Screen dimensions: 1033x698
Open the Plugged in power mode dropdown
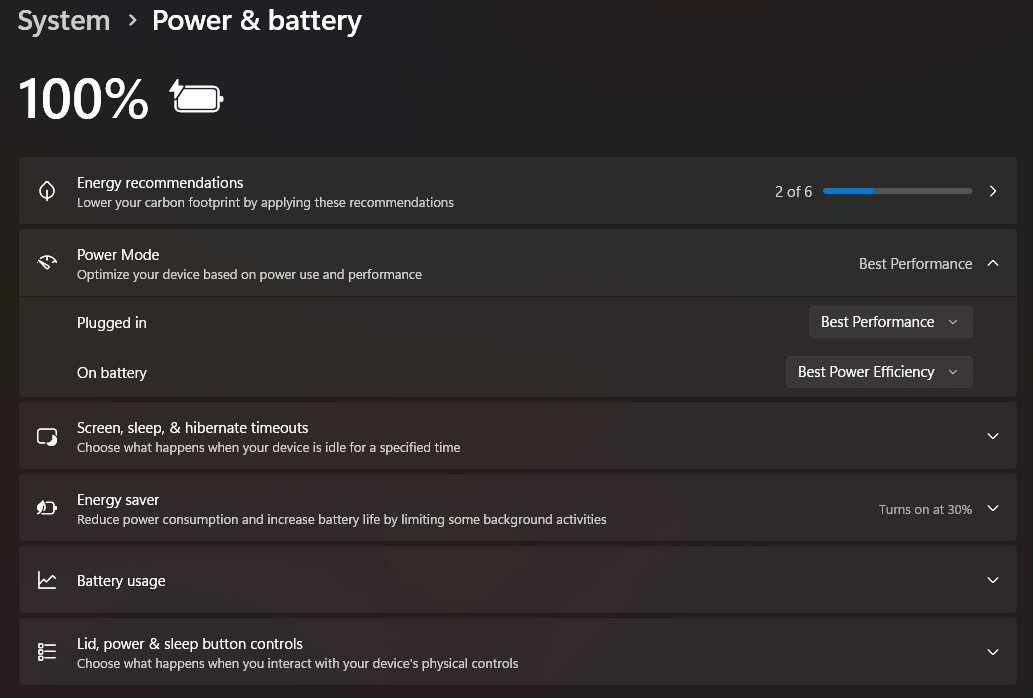(x=889, y=321)
